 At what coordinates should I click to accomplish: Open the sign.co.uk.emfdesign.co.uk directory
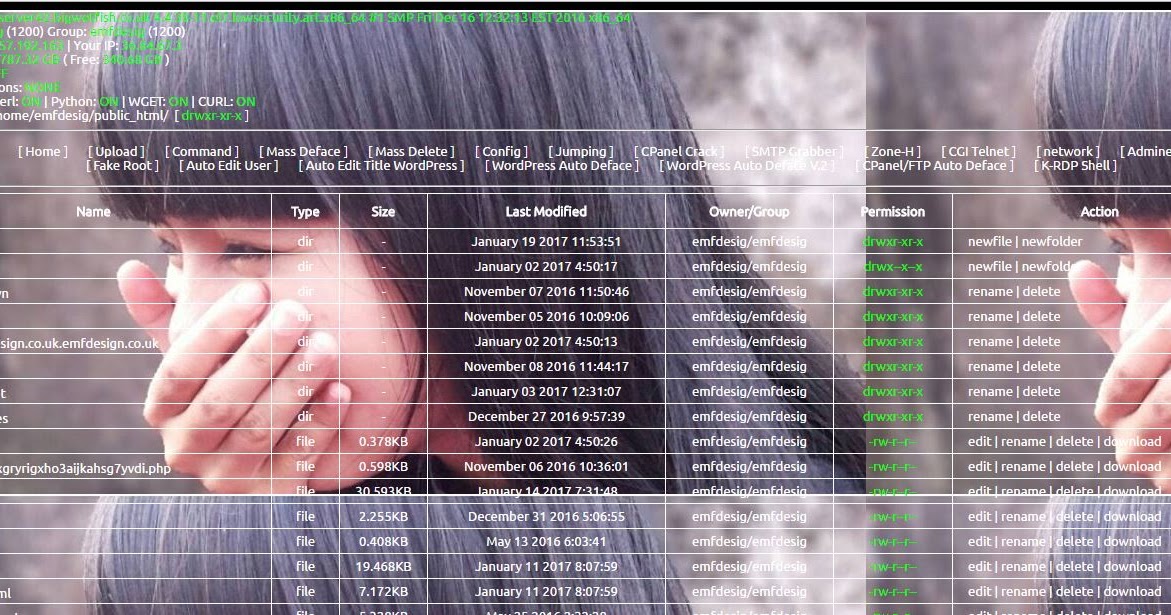click(79, 343)
